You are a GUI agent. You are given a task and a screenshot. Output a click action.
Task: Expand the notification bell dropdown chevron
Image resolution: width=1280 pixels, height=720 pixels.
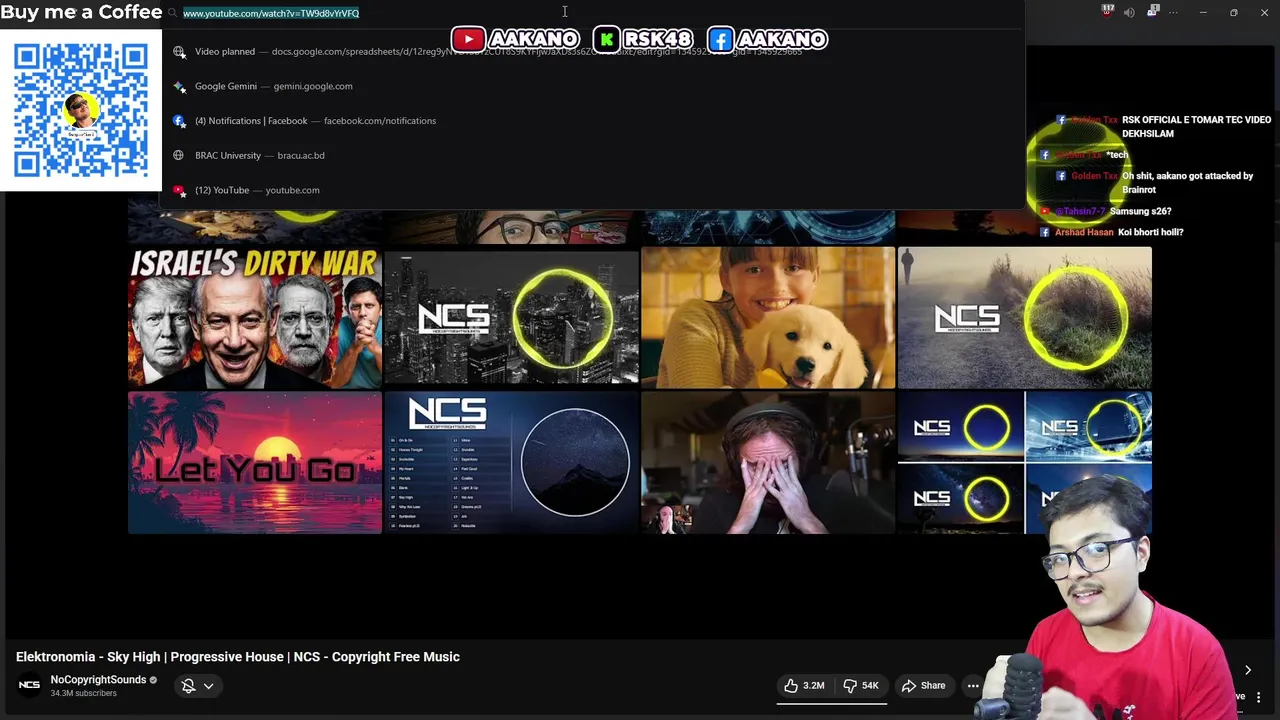click(x=208, y=686)
